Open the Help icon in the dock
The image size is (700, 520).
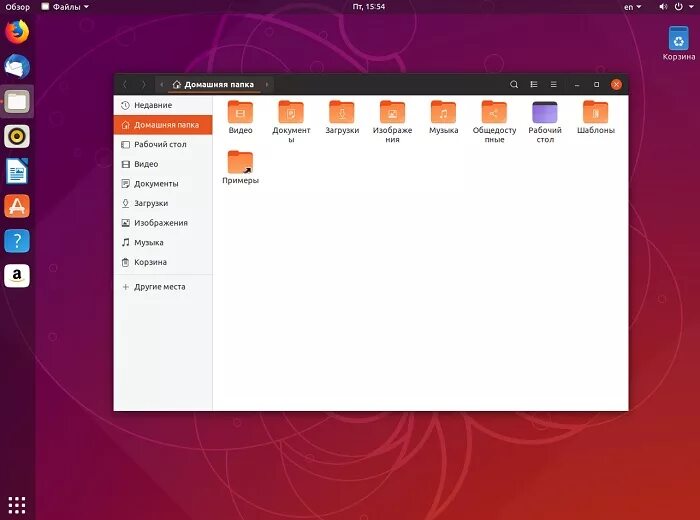click(17, 241)
